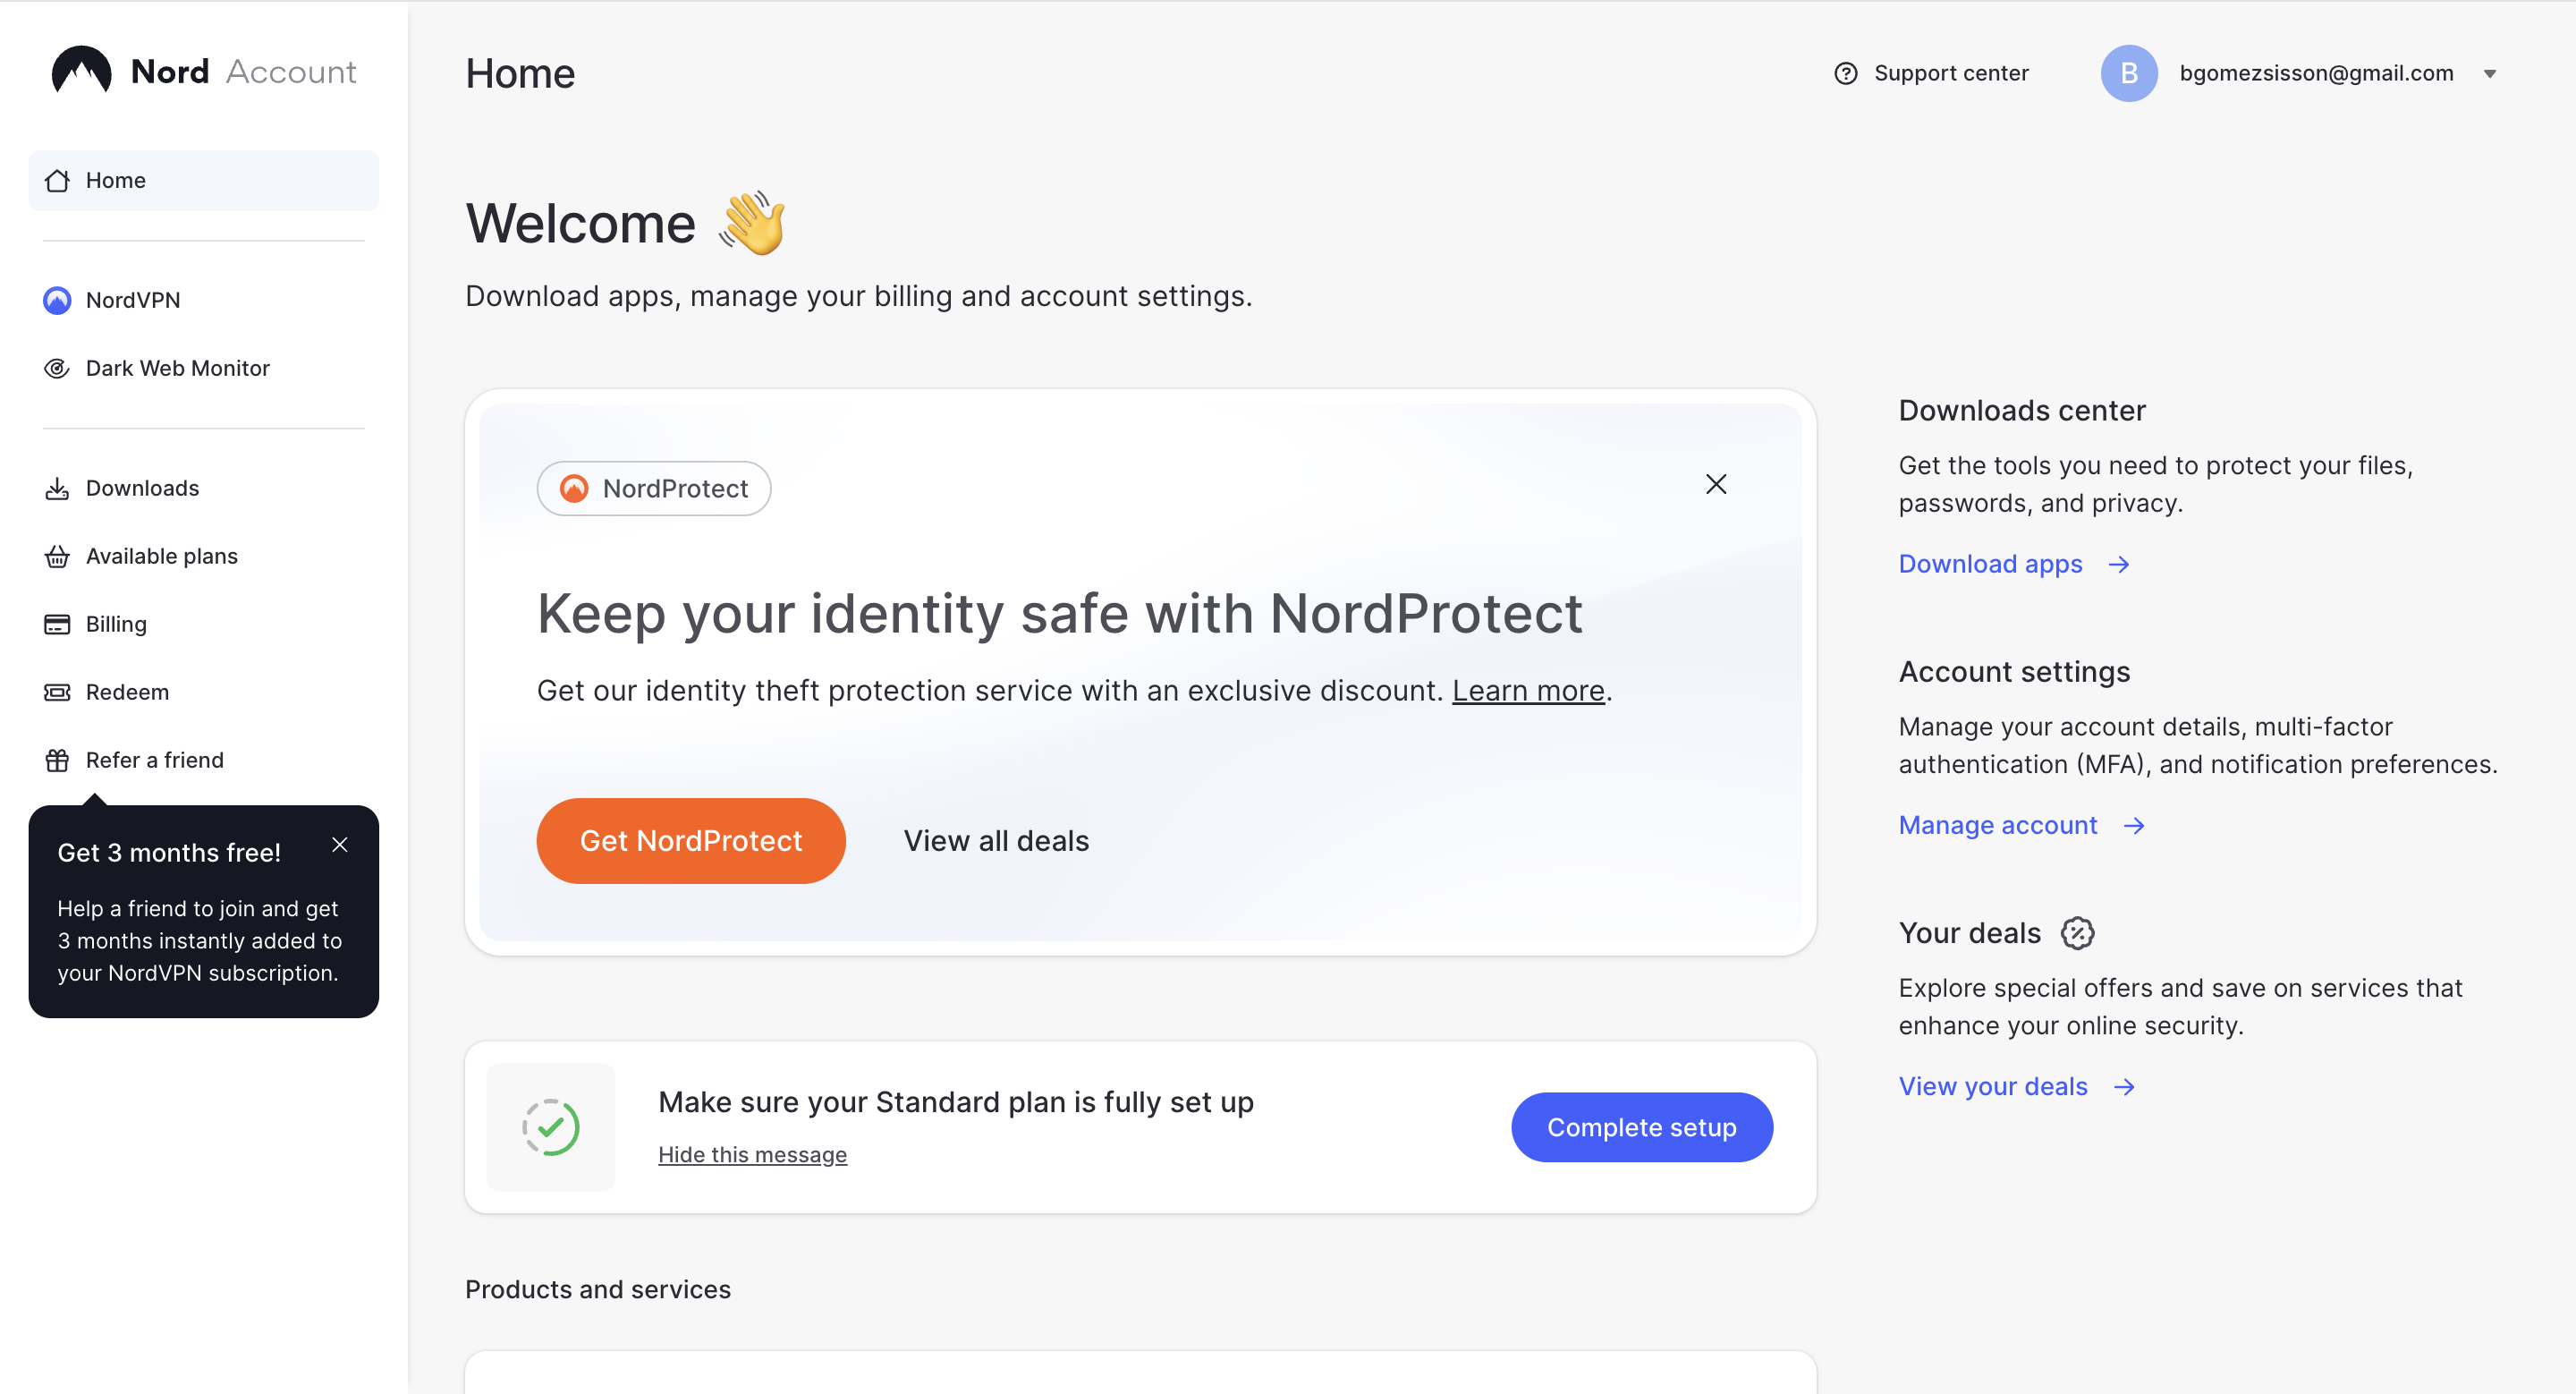The height and width of the screenshot is (1394, 2576).
Task: Close the NordProtect promo banner
Action: pos(1716,484)
